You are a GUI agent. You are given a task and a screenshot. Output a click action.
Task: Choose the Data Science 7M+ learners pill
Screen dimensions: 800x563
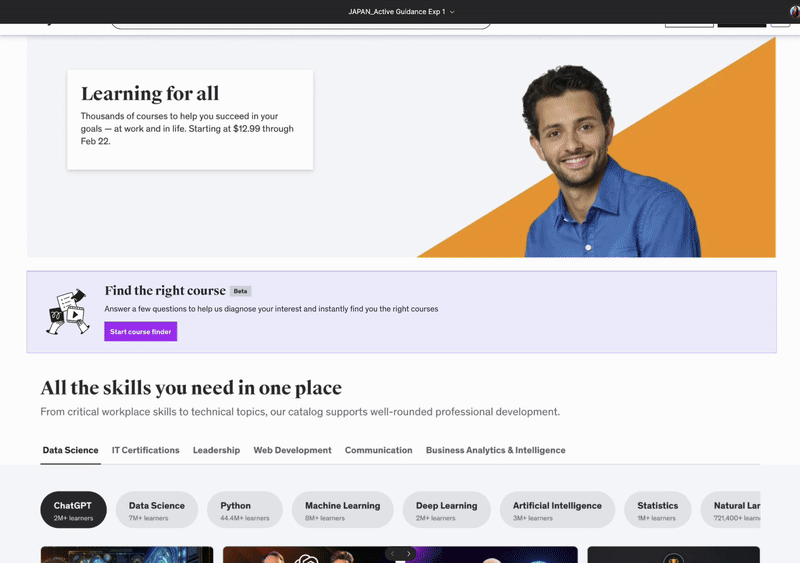point(157,510)
